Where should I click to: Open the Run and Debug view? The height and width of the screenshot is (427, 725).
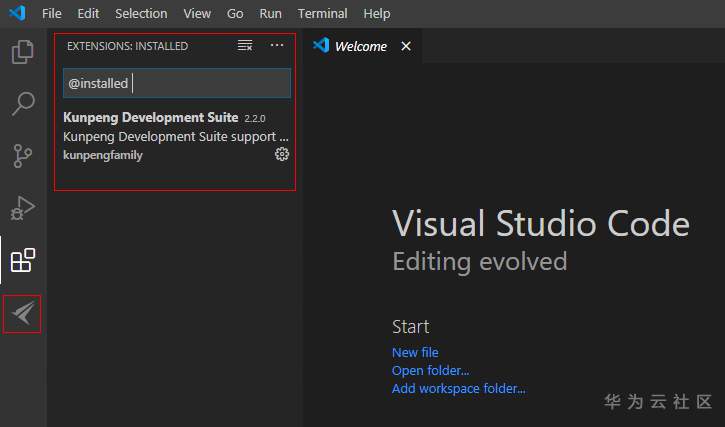[x=22, y=208]
